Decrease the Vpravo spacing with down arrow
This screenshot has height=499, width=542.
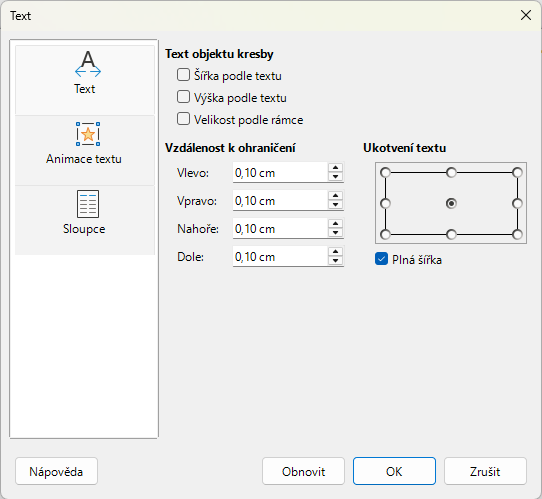click(335, 205)
